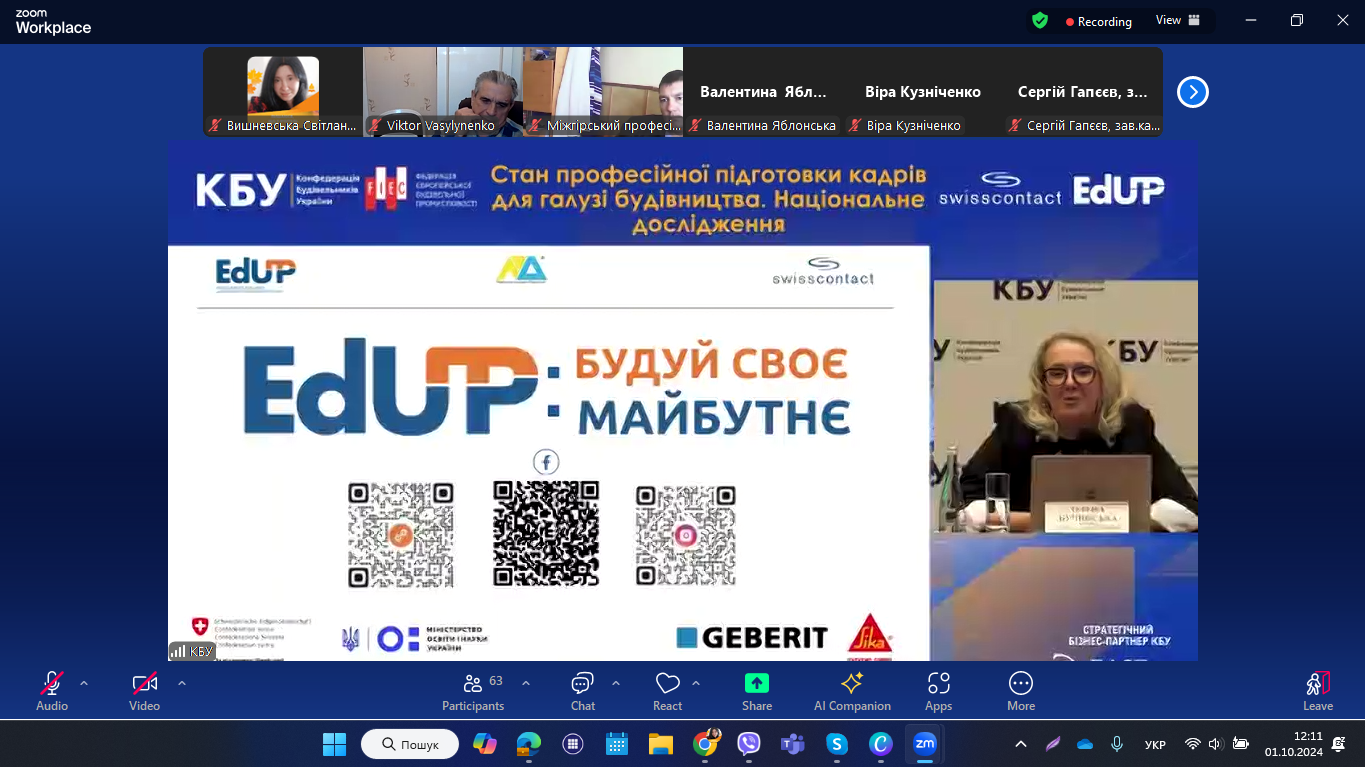Open the Chat panel
The image size is (1365, 767).
pyautogui.click(x=582, y=690)
